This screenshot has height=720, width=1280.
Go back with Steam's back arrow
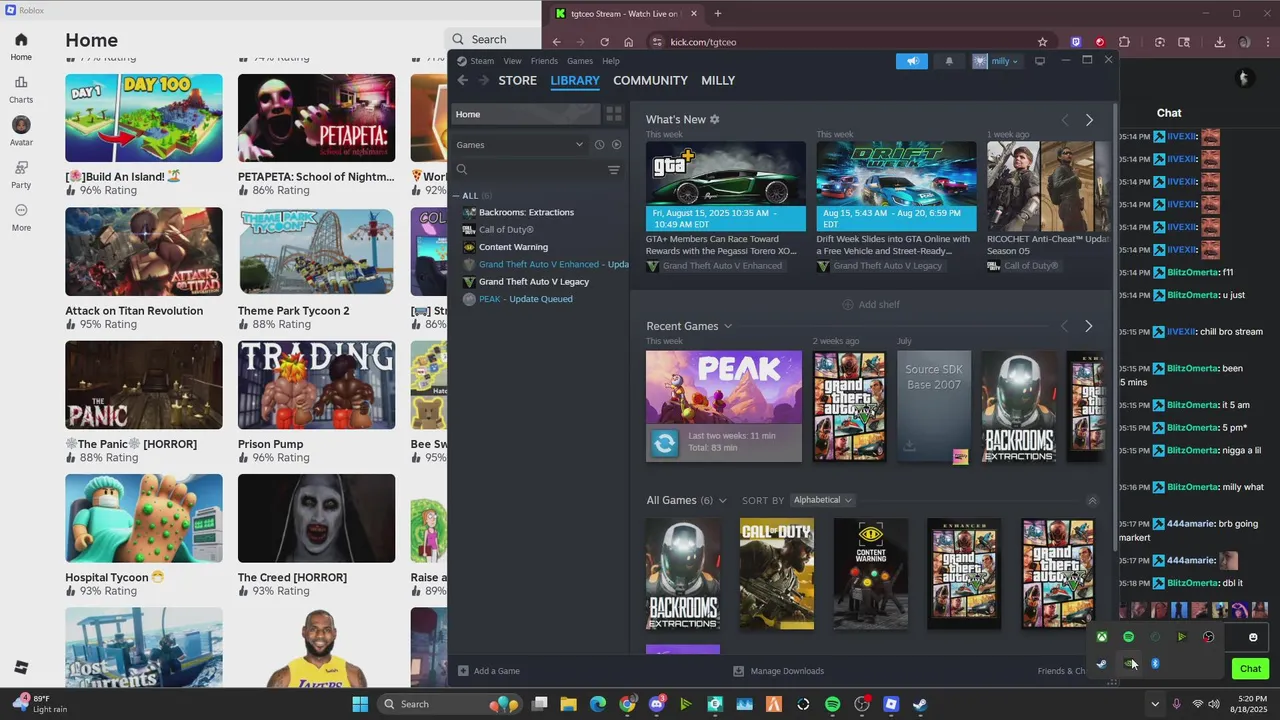(462, 80)
